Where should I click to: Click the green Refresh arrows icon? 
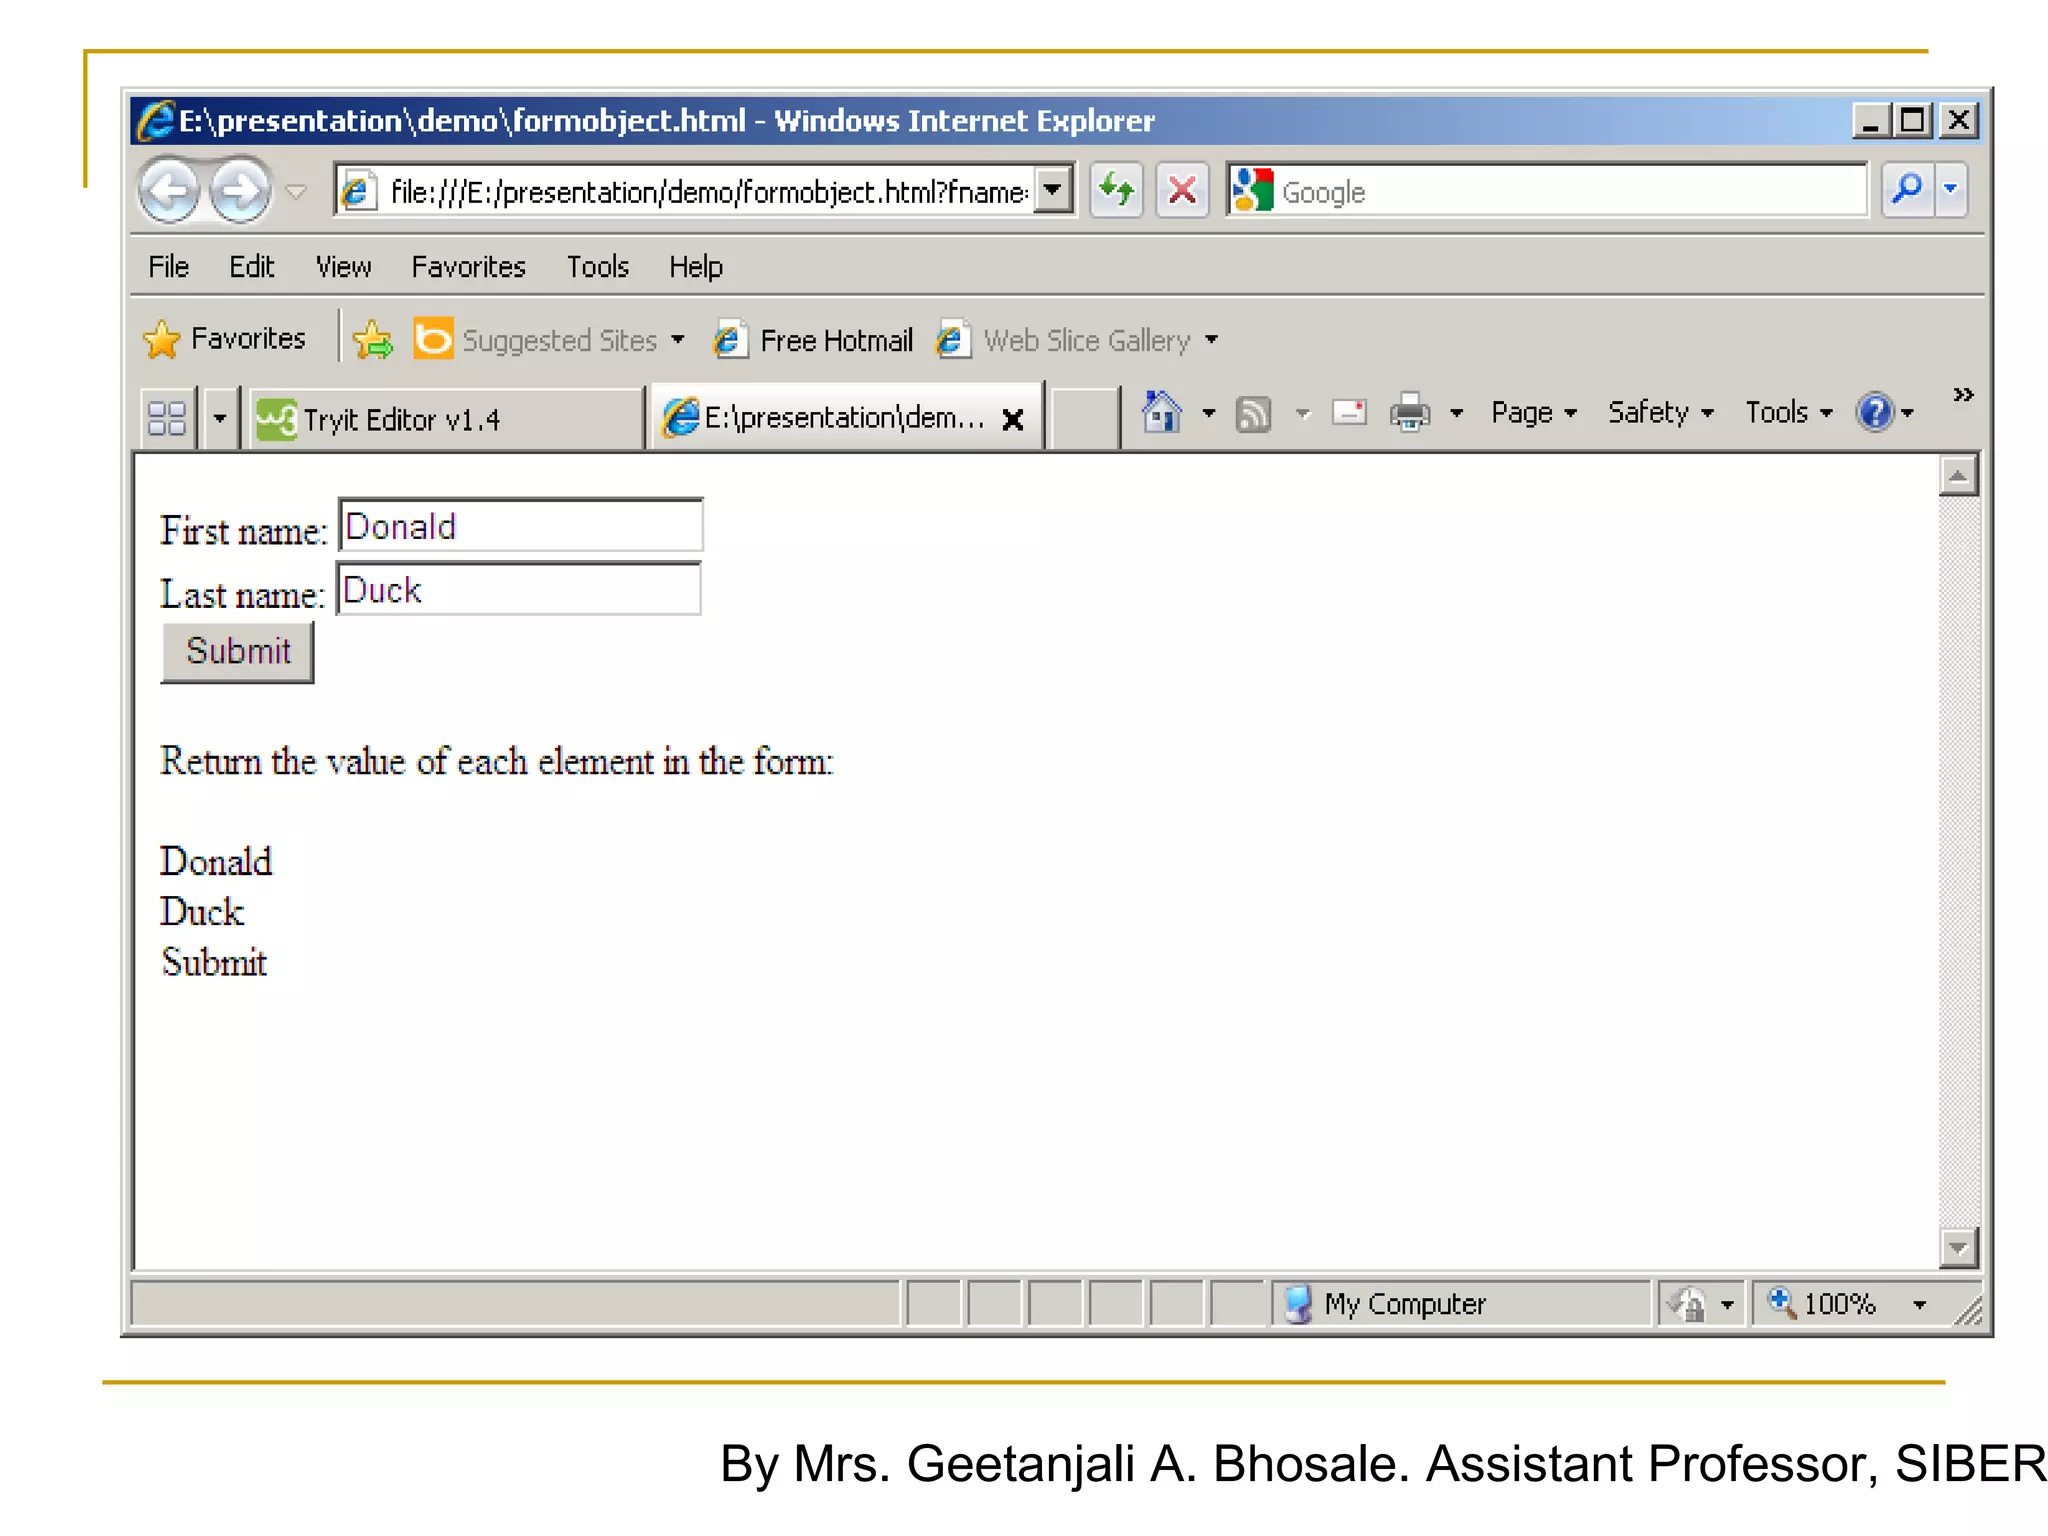(x=1116, y=190)
